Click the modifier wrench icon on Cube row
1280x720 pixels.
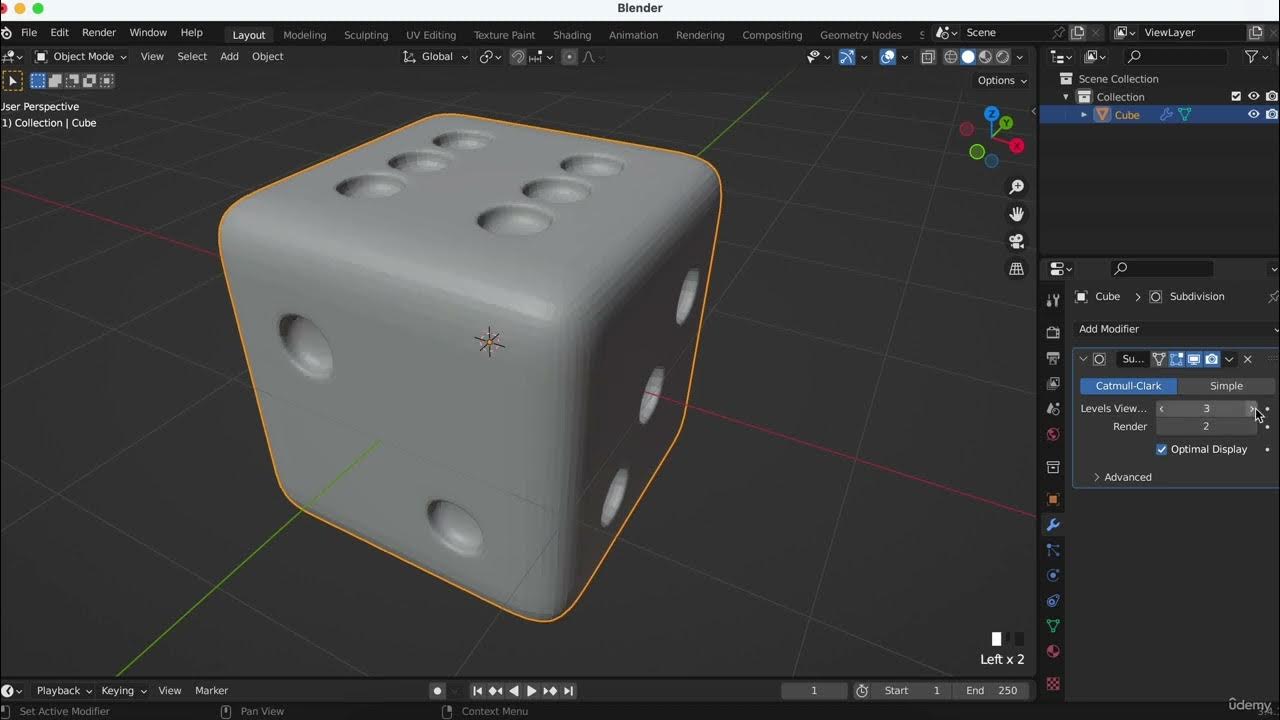click(x=1166, y=115)
